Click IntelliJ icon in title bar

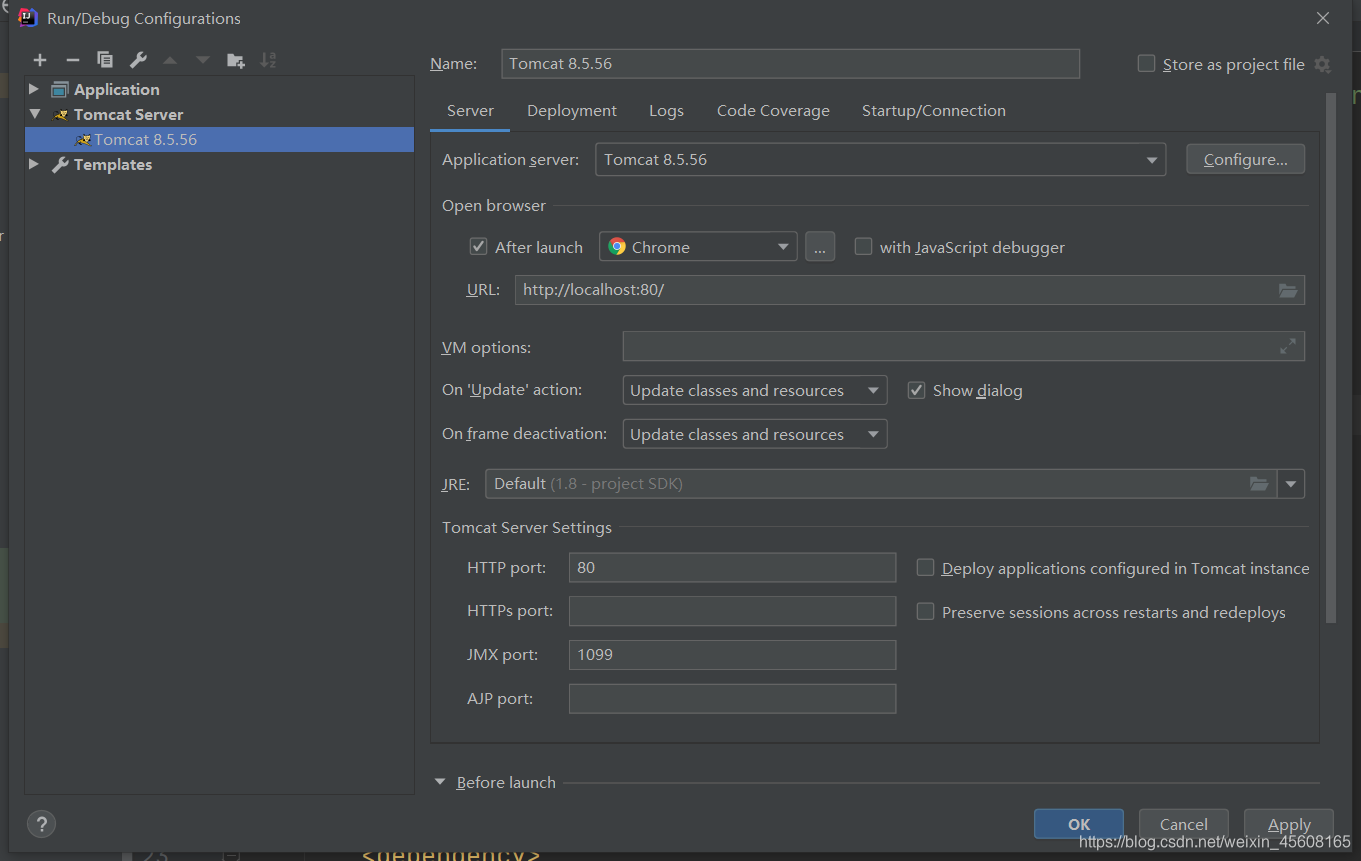pyautogui.click(x=28, y=17)
